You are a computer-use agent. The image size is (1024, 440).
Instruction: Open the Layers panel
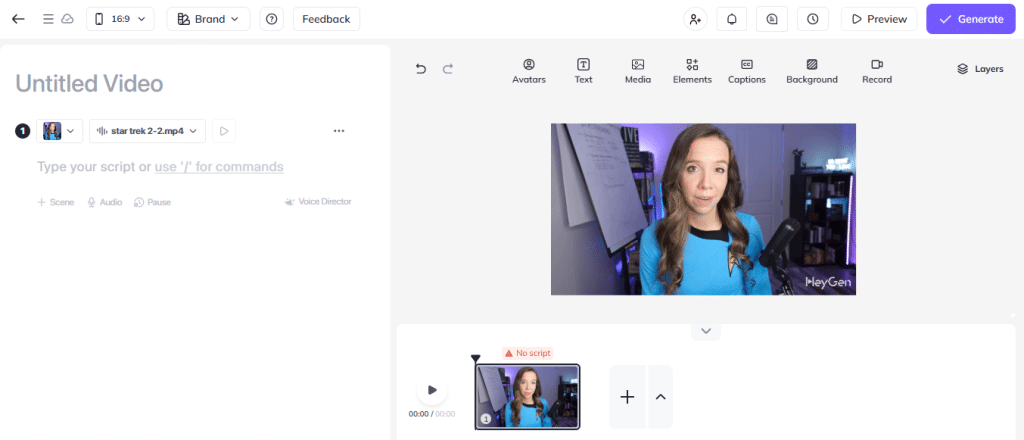pos(980,69)
